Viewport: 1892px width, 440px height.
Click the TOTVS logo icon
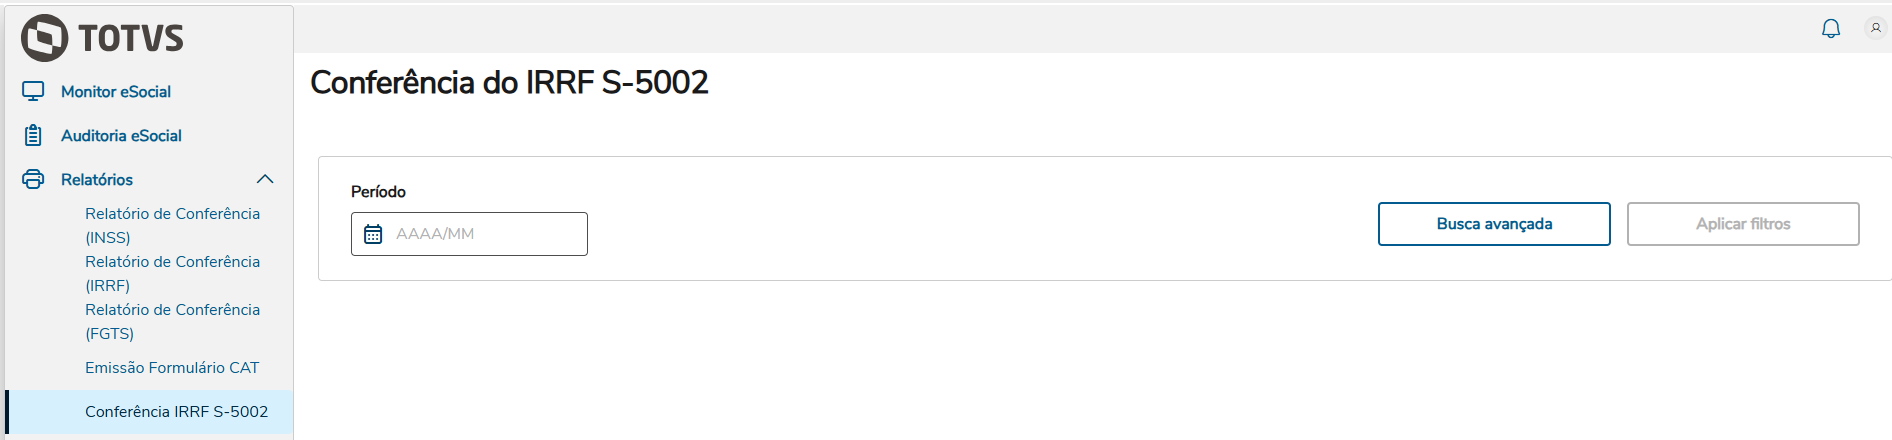coord(44,38)
